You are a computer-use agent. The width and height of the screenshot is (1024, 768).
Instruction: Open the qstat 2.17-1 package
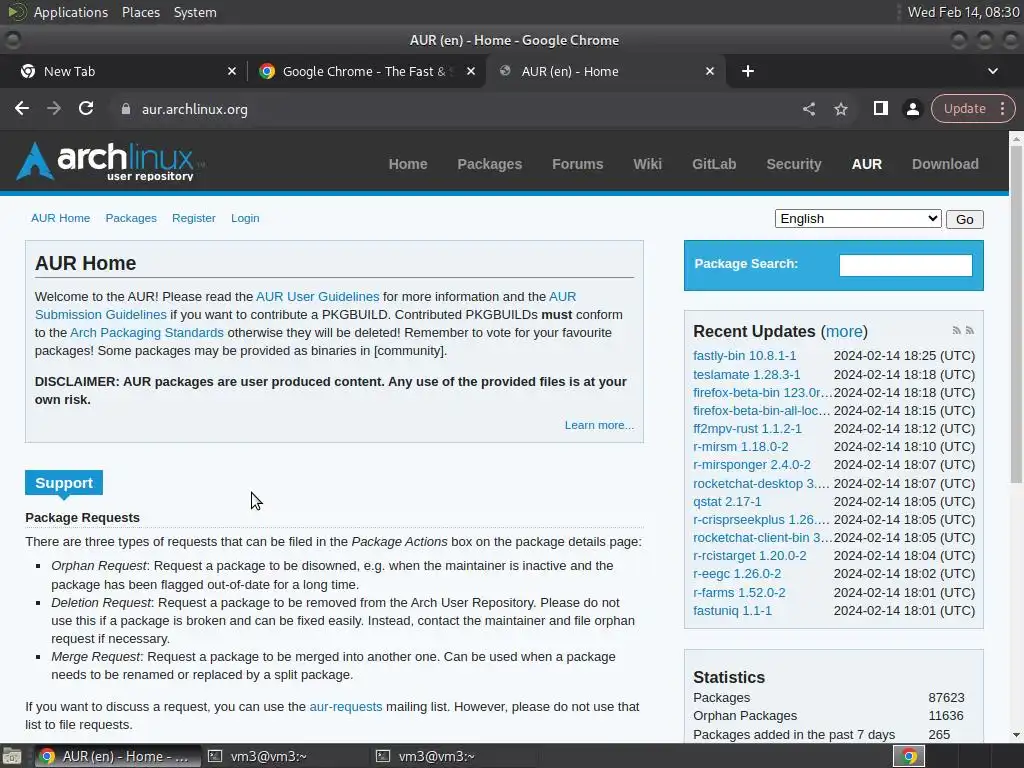tap(727, 502)
